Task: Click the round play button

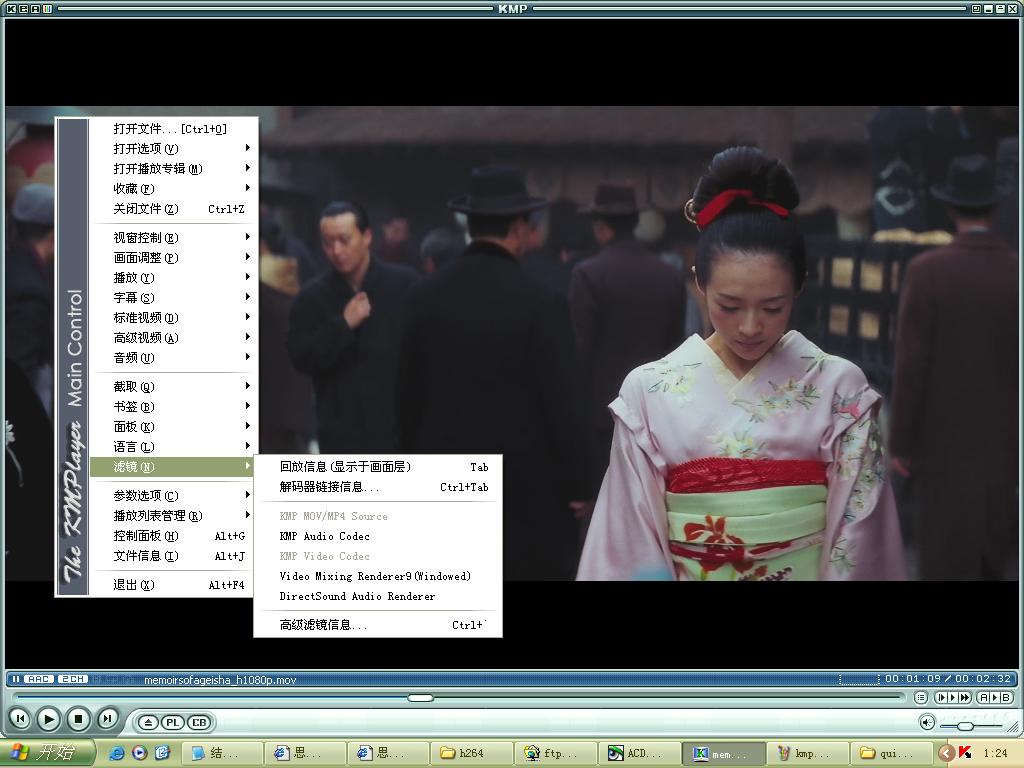Action: tap(48, 719)
